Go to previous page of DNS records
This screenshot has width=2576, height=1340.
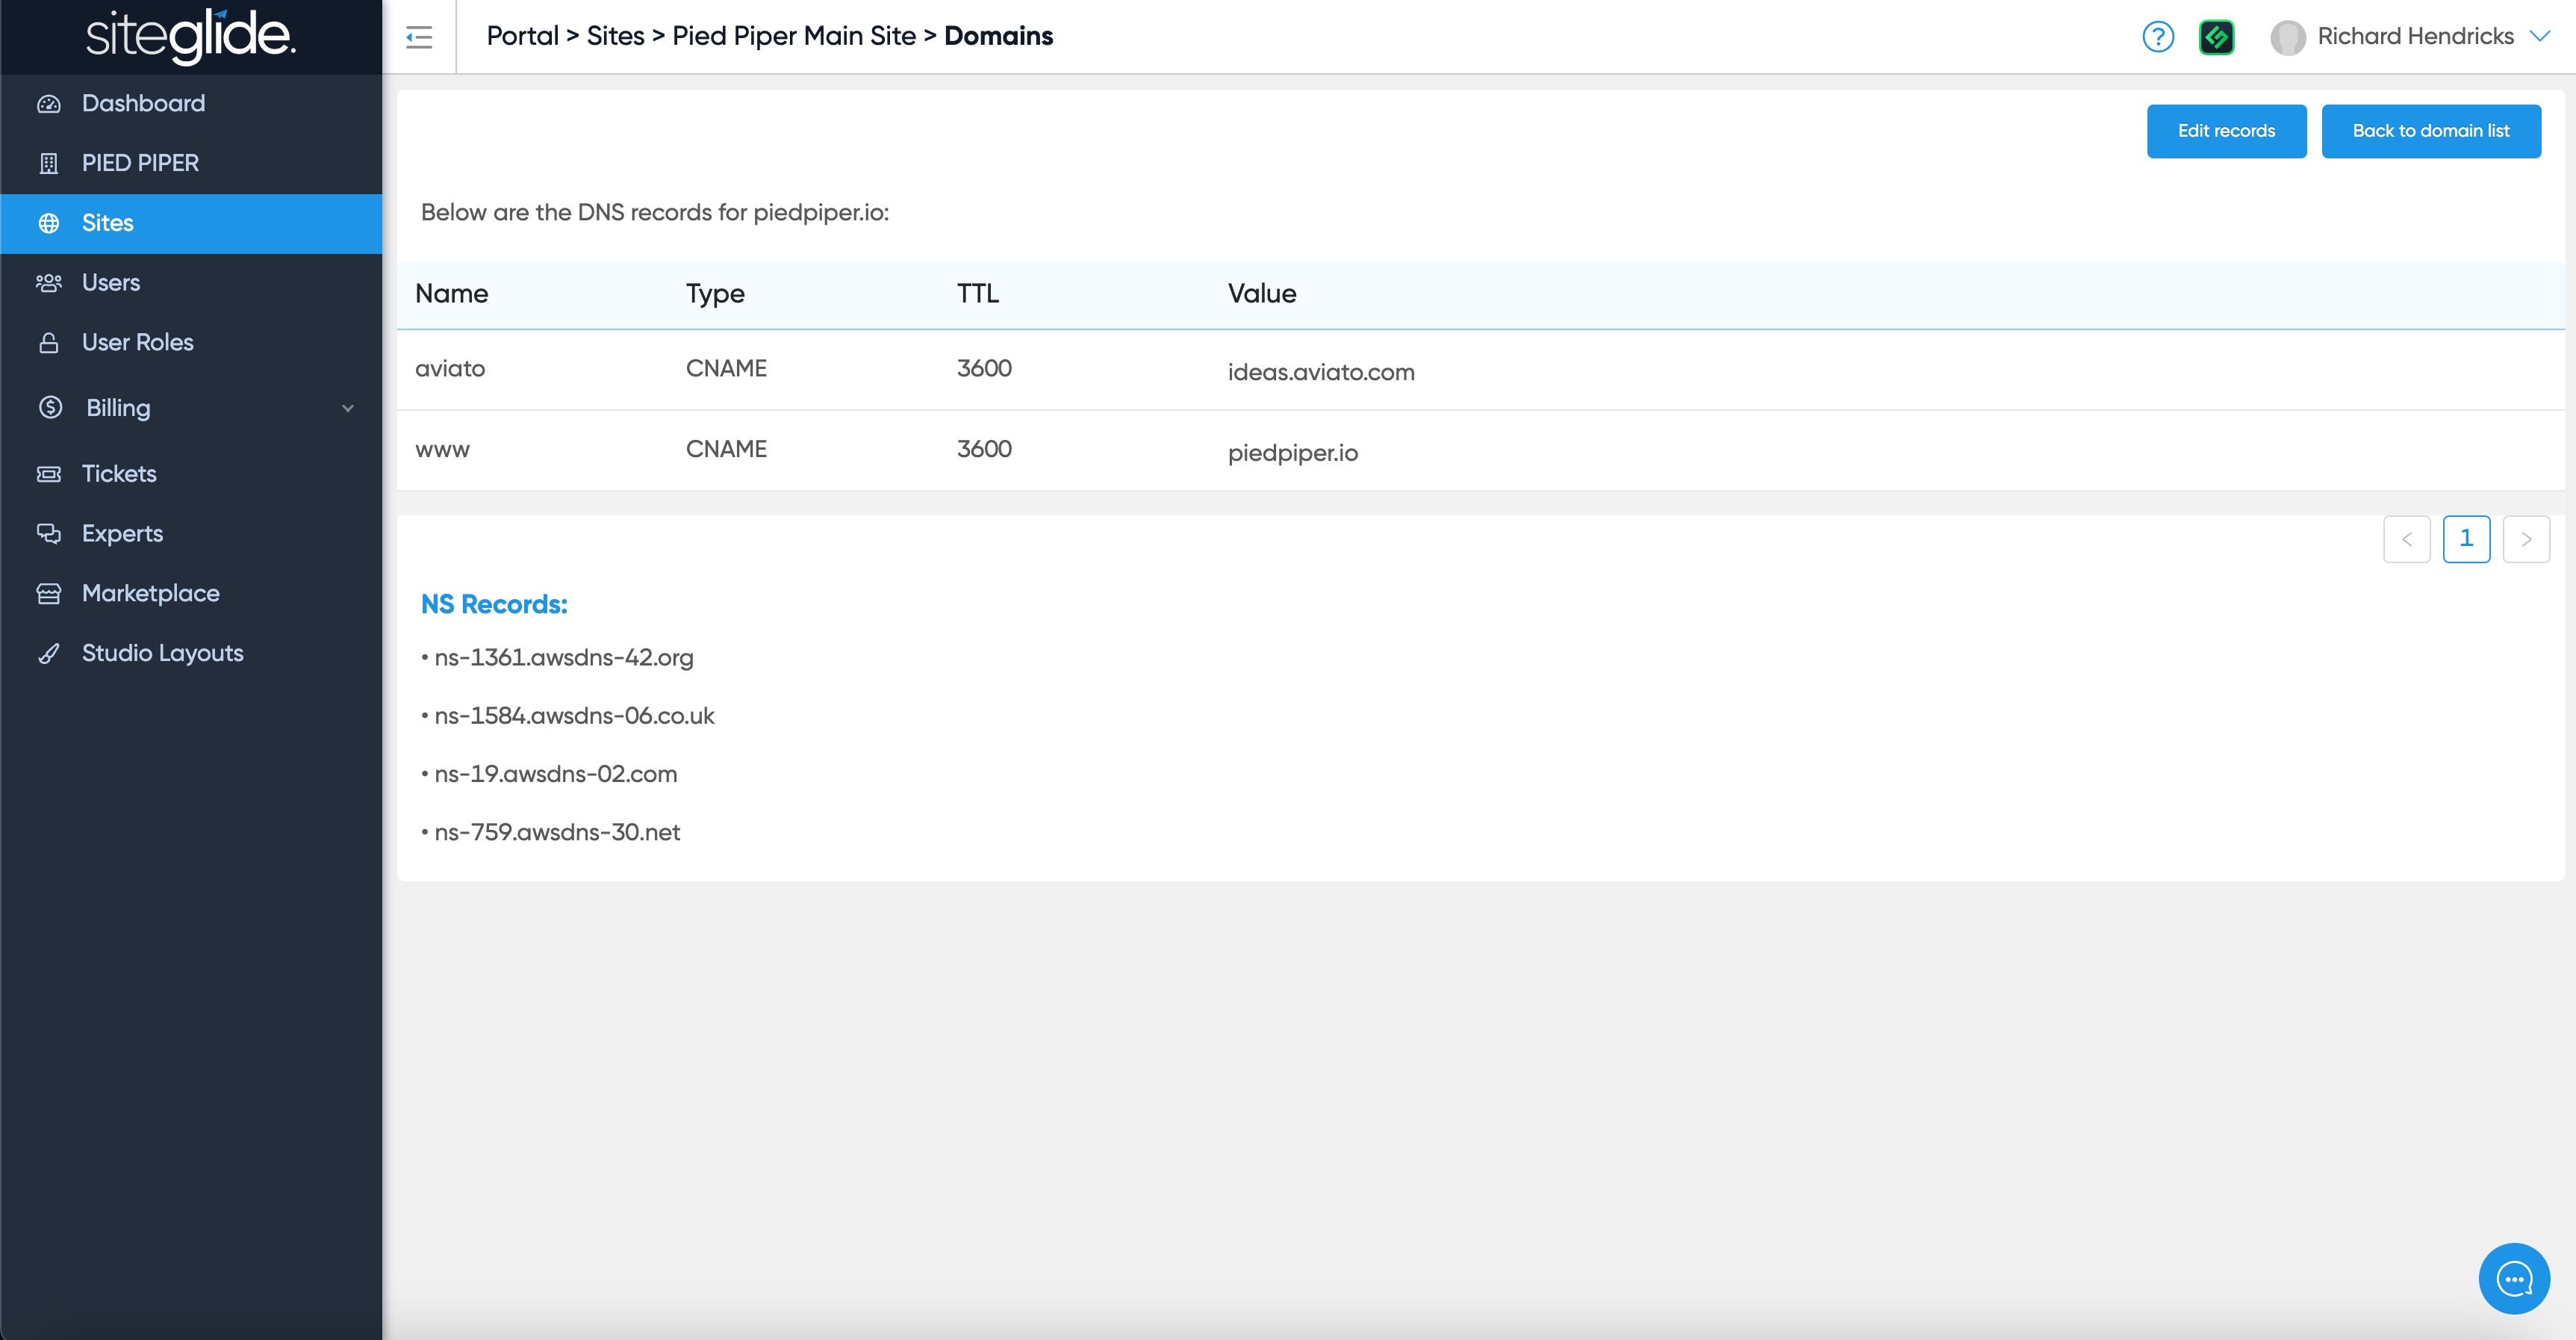coord(2407,539)
